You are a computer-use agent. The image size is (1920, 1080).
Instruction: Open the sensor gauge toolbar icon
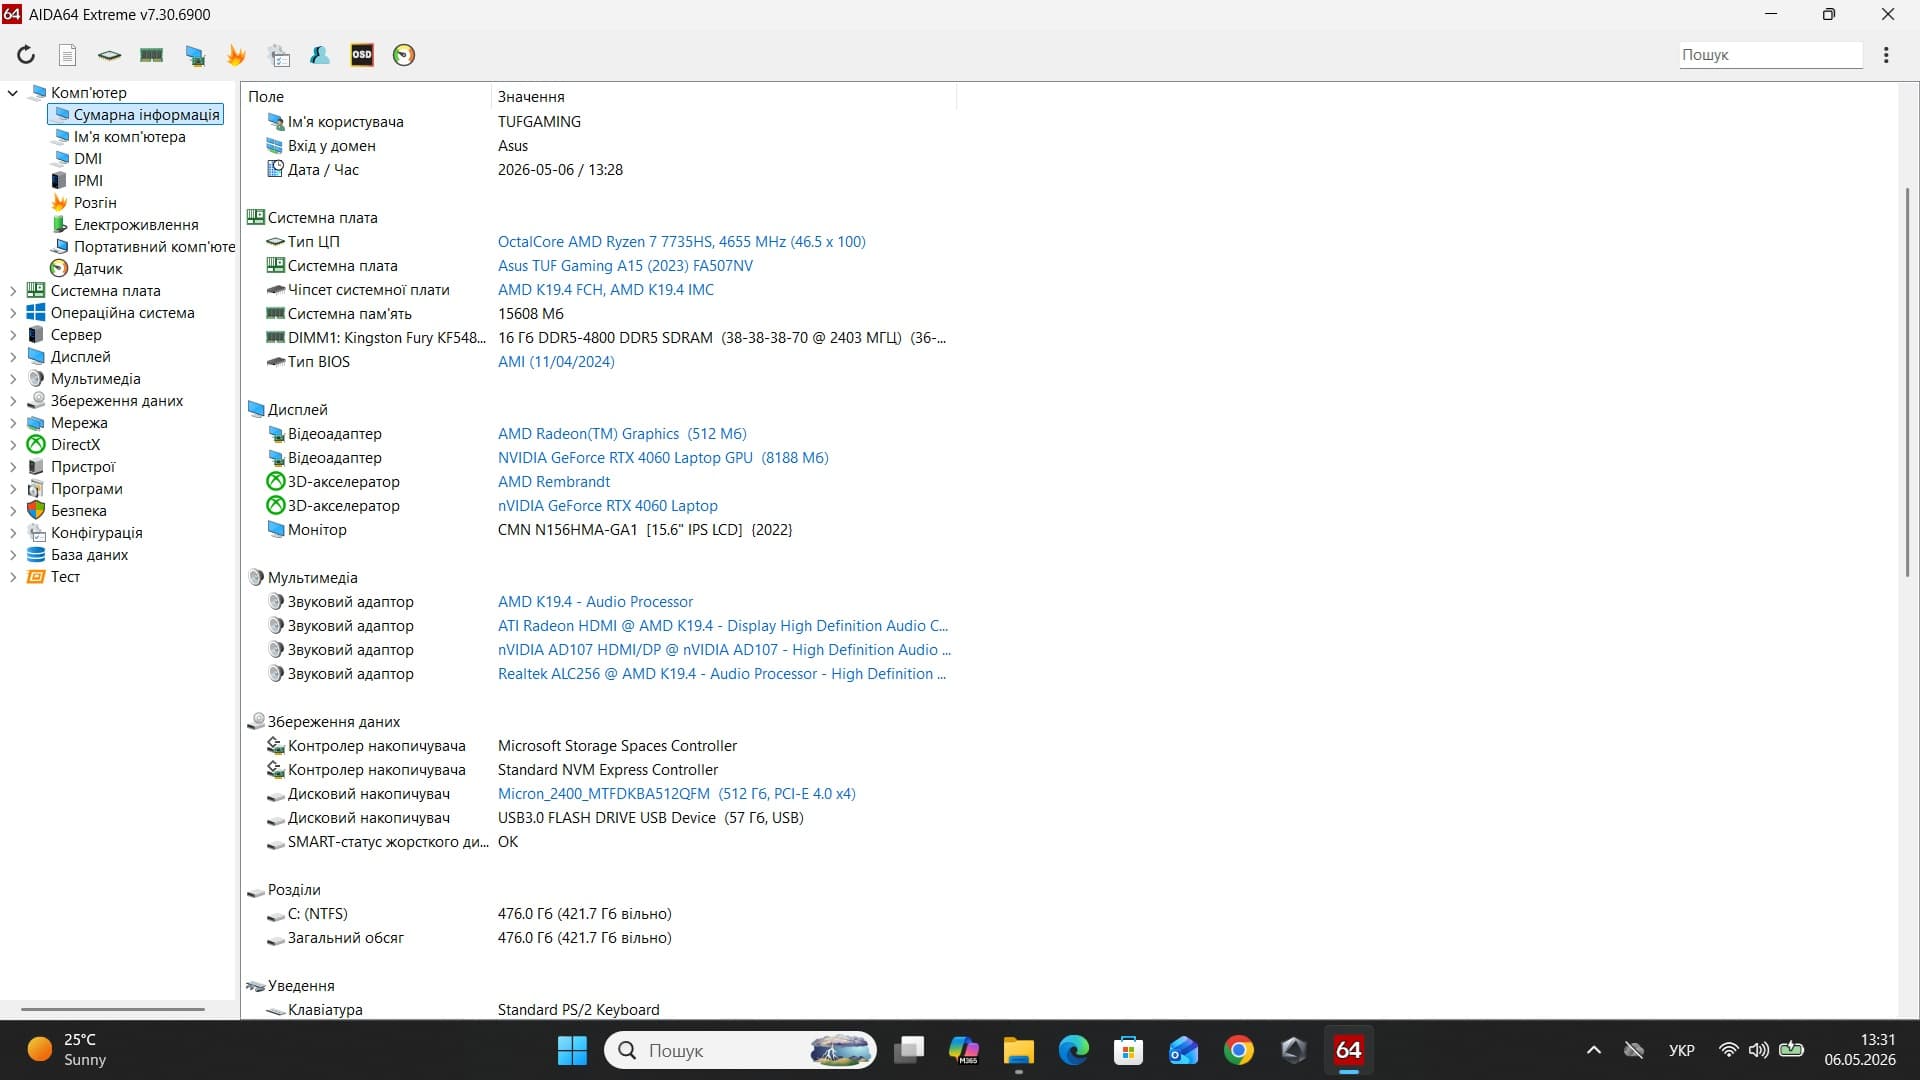pos(404,55)
